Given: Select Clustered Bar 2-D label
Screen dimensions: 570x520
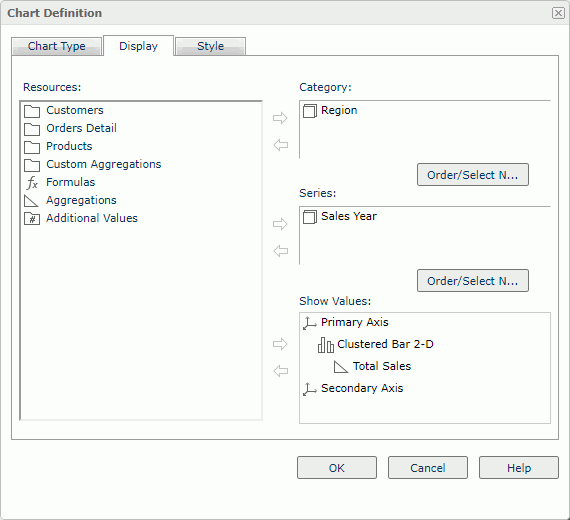Looking at the screenshot, I should click(385, 344).
